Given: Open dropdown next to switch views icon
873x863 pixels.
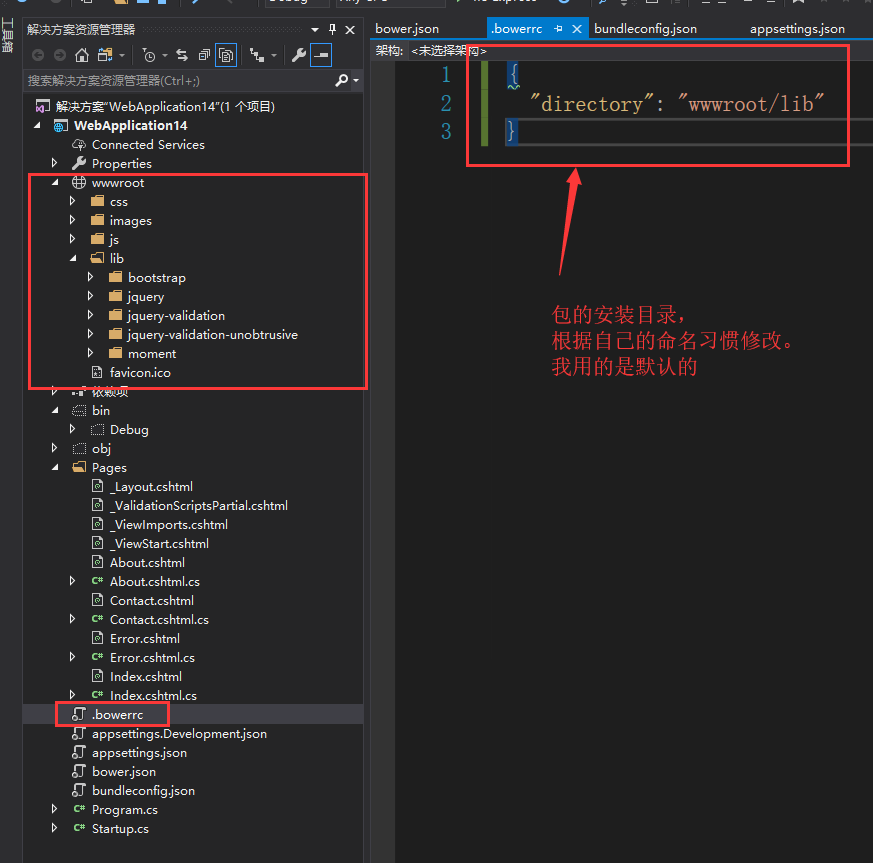Looking at the screenshot, I should point(122,56).
